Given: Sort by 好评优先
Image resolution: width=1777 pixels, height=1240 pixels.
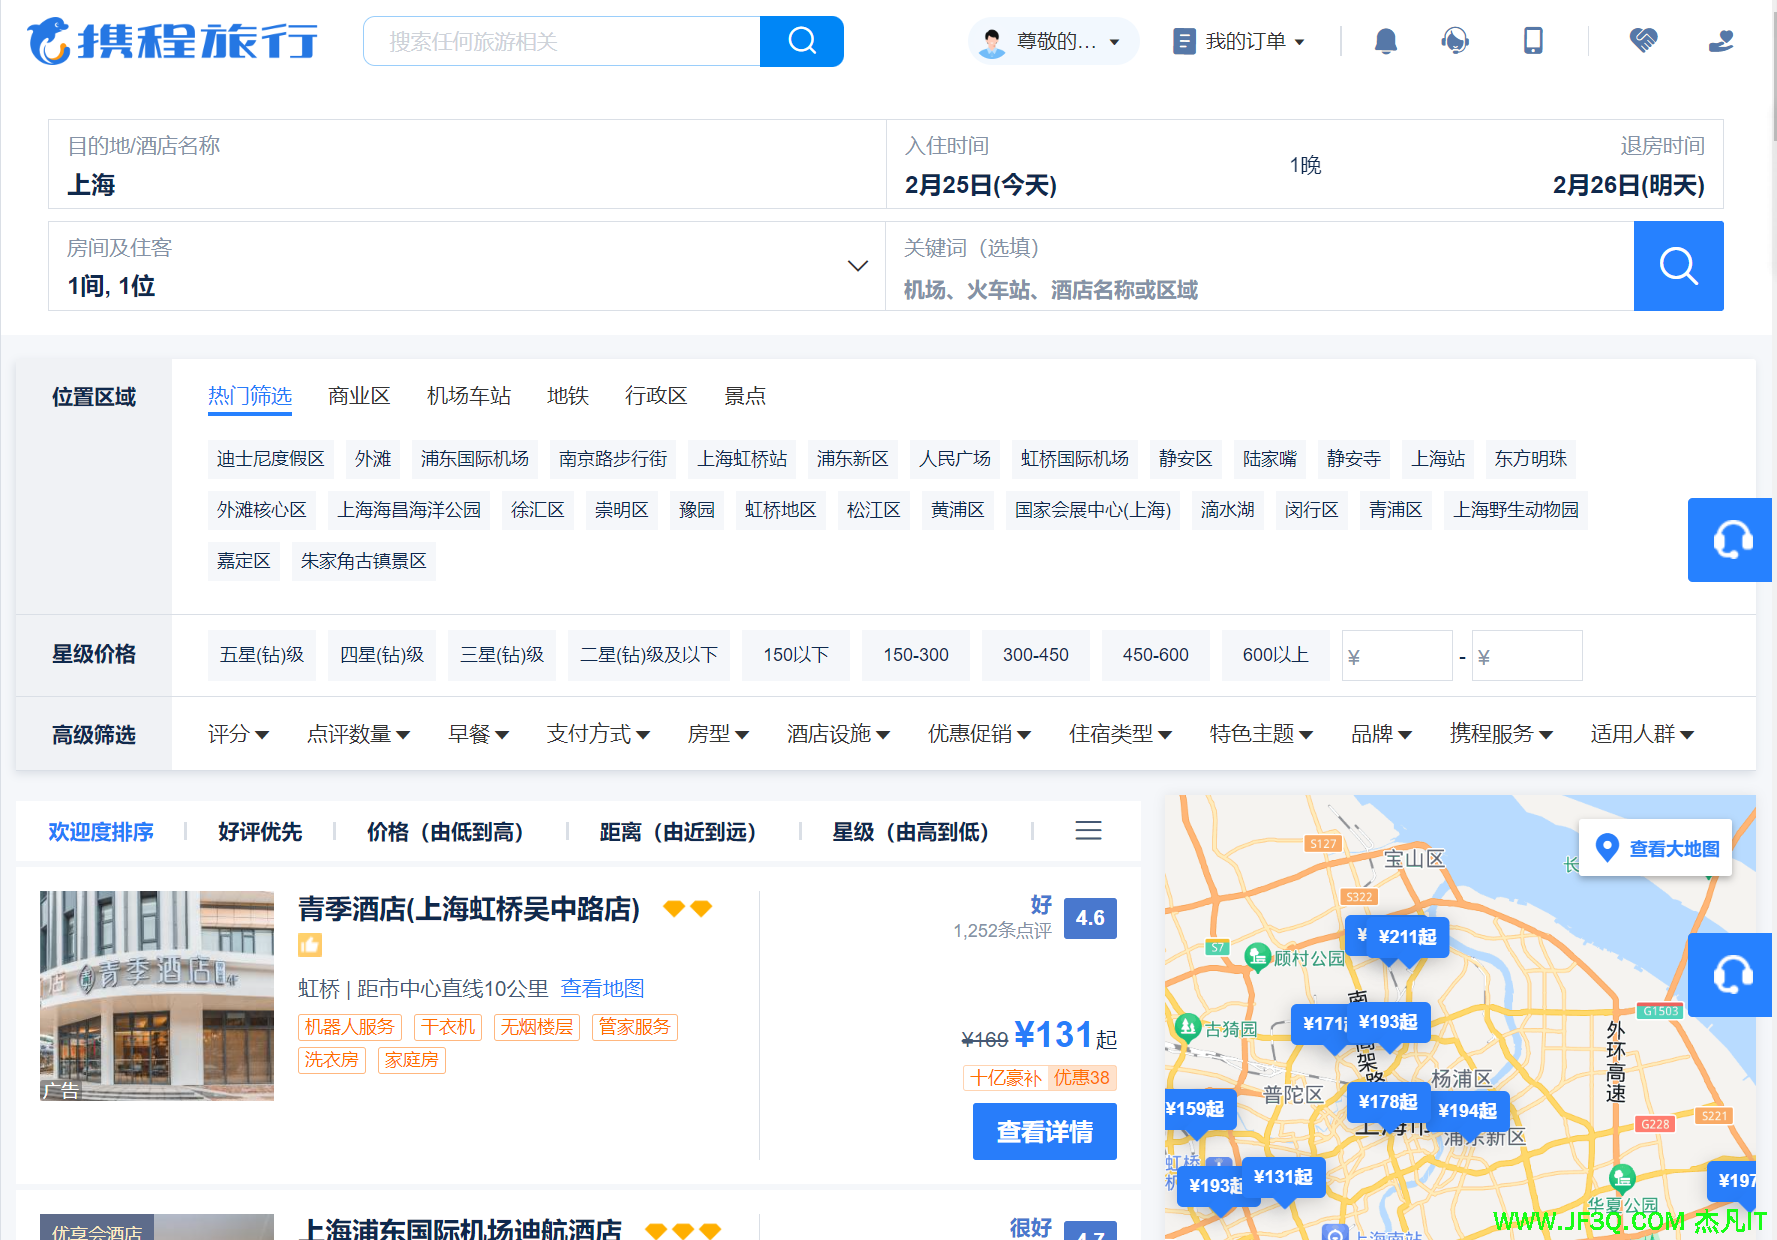Looking at the screenshot, I should [x=260, y=832].
